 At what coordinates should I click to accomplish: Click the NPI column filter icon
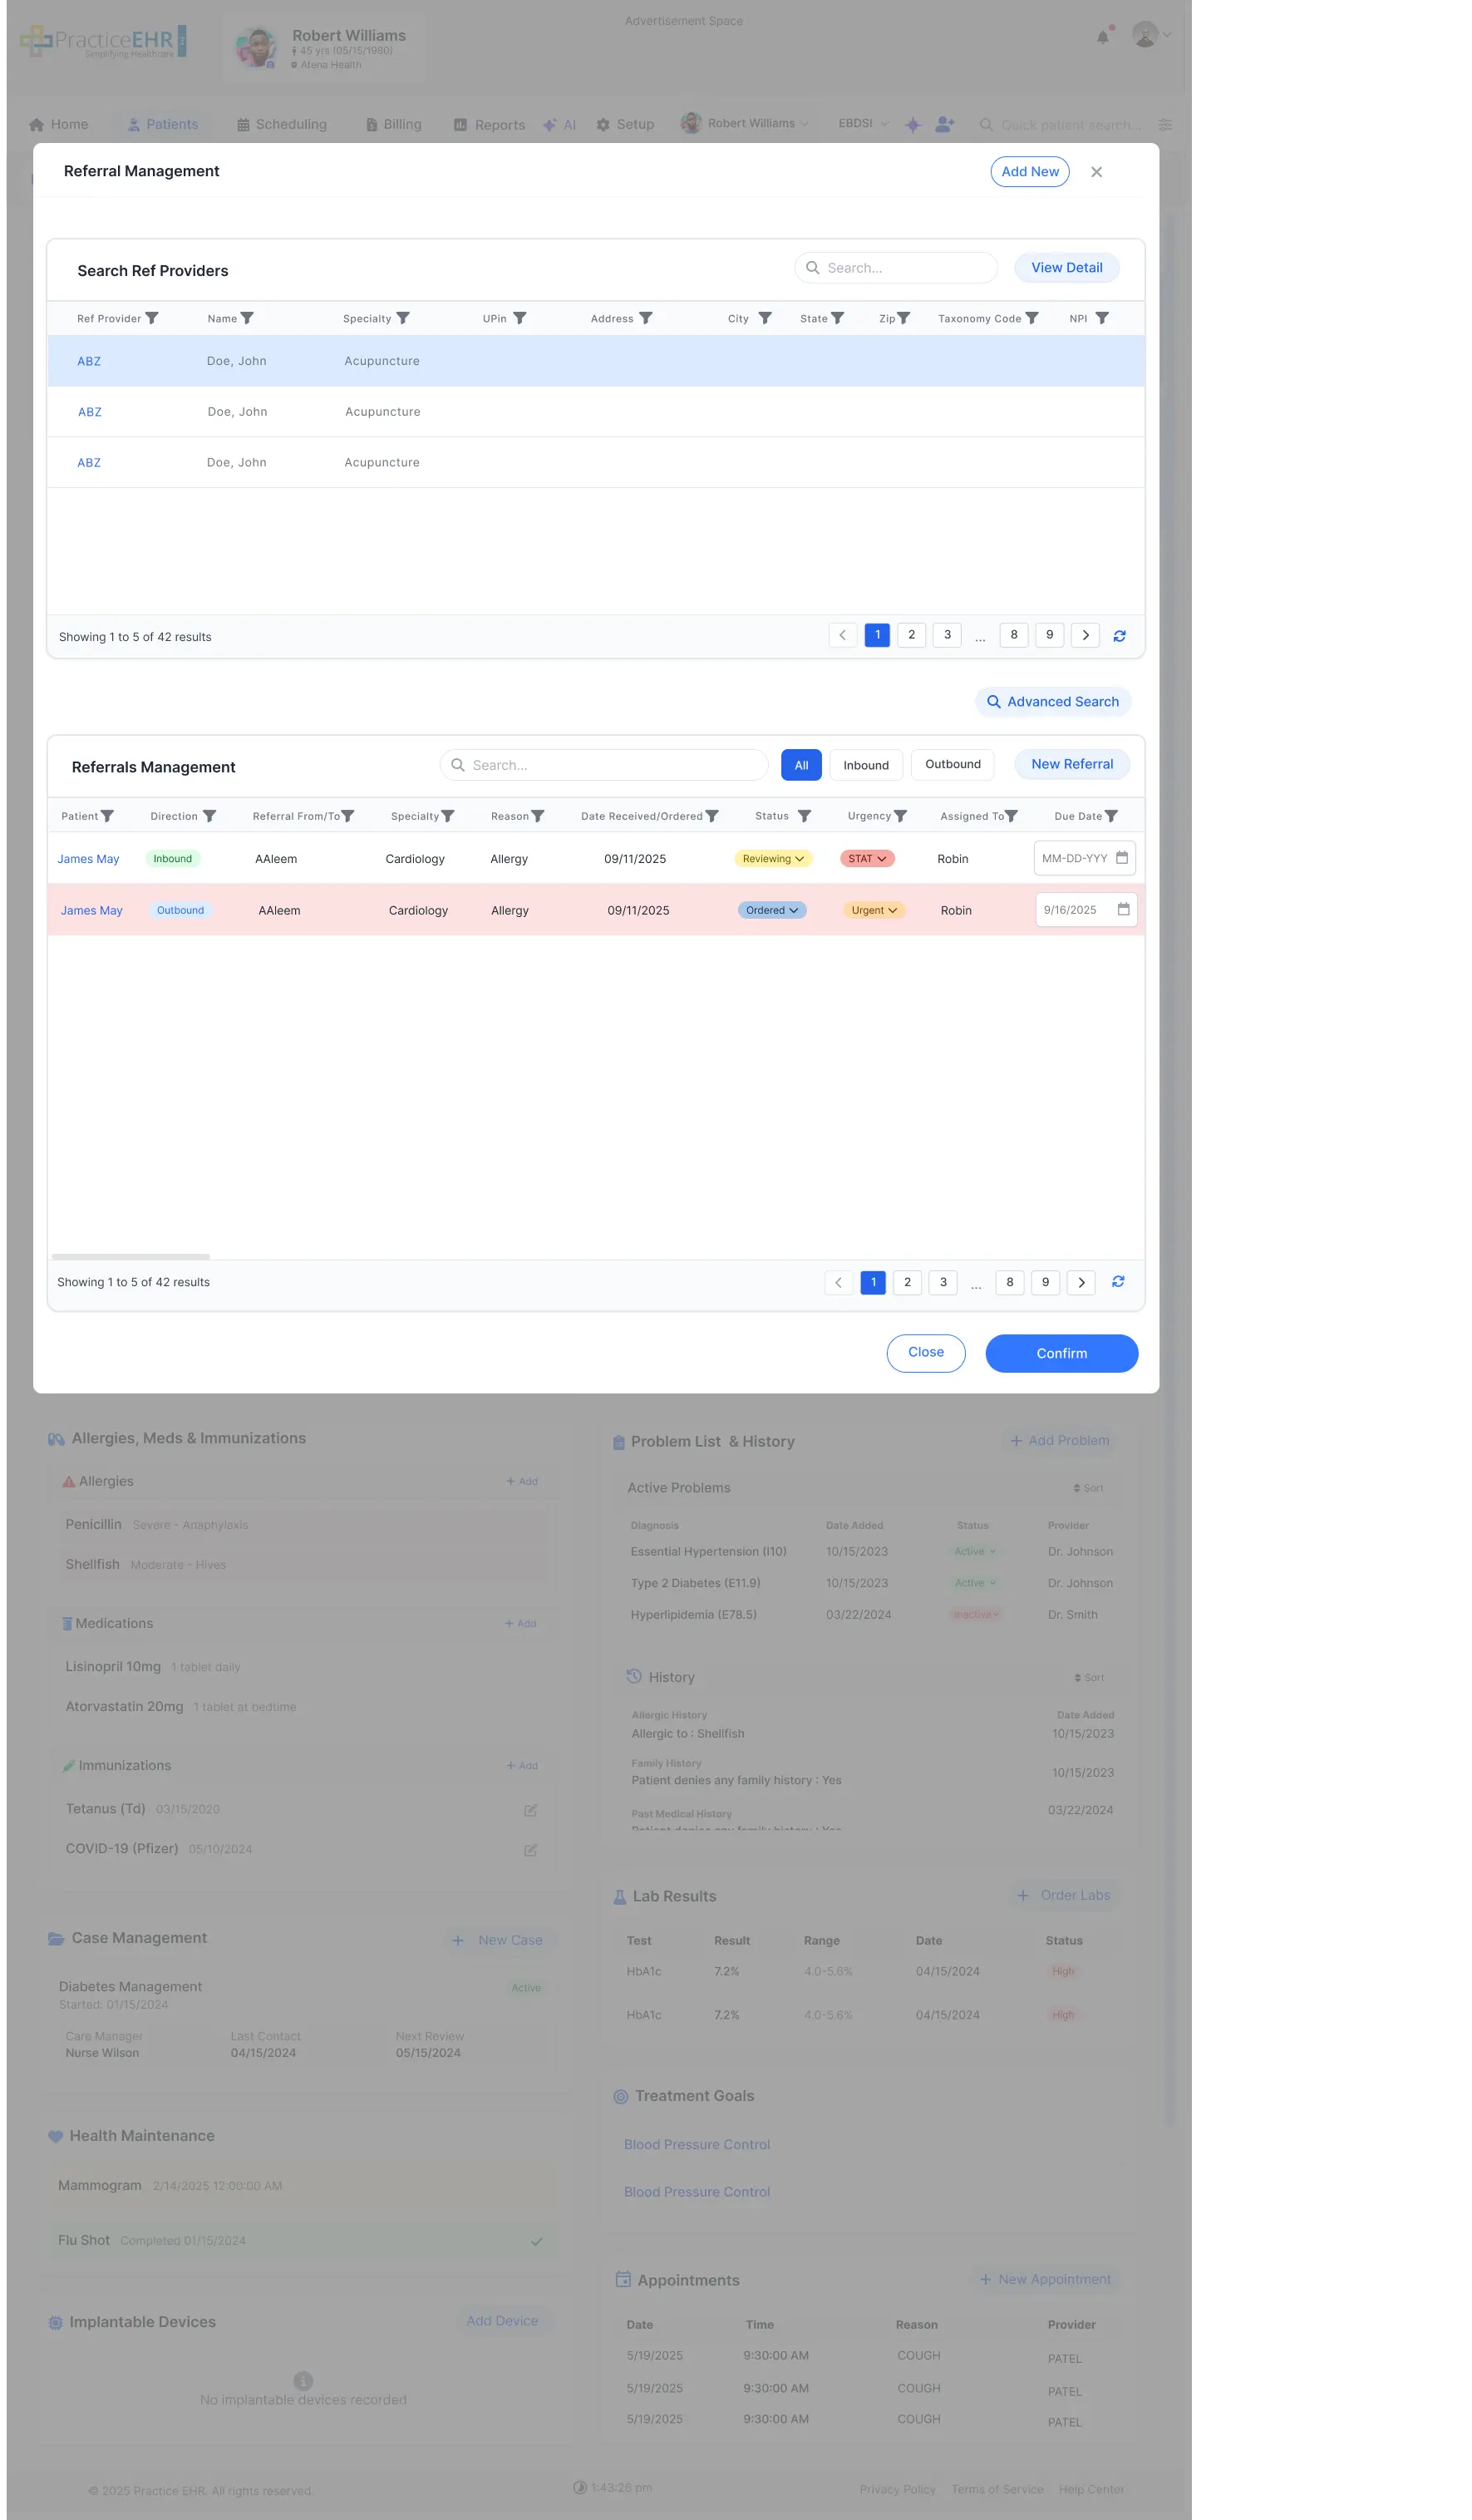pos(1103,318)
